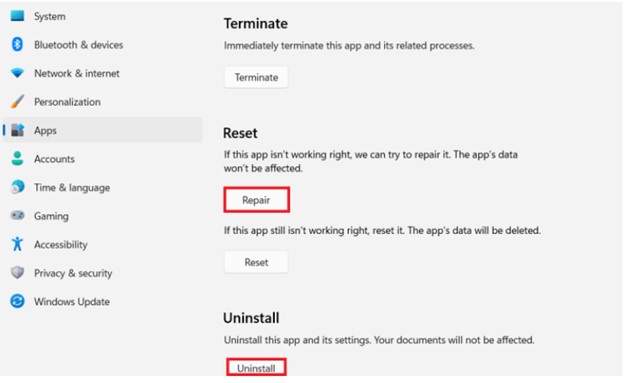
Task: Click the Windows Update refresh icon
Action: (17, 301)
